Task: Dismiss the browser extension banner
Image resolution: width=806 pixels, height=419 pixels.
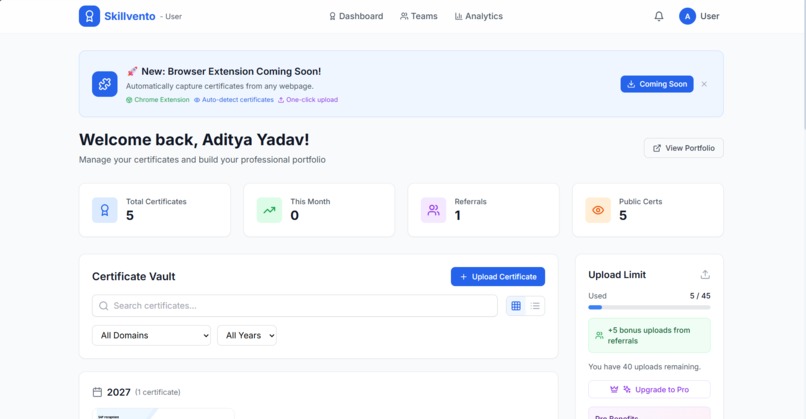Action: [x=704, y=84]
